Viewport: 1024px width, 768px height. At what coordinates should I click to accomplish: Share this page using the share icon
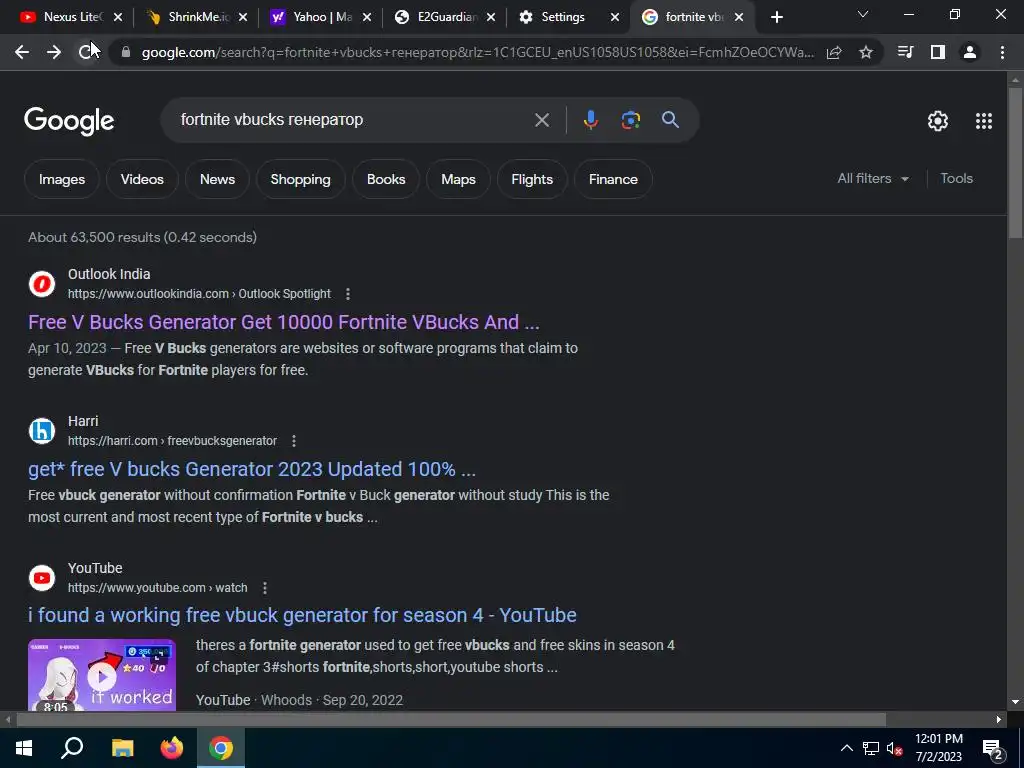(834, 52)
